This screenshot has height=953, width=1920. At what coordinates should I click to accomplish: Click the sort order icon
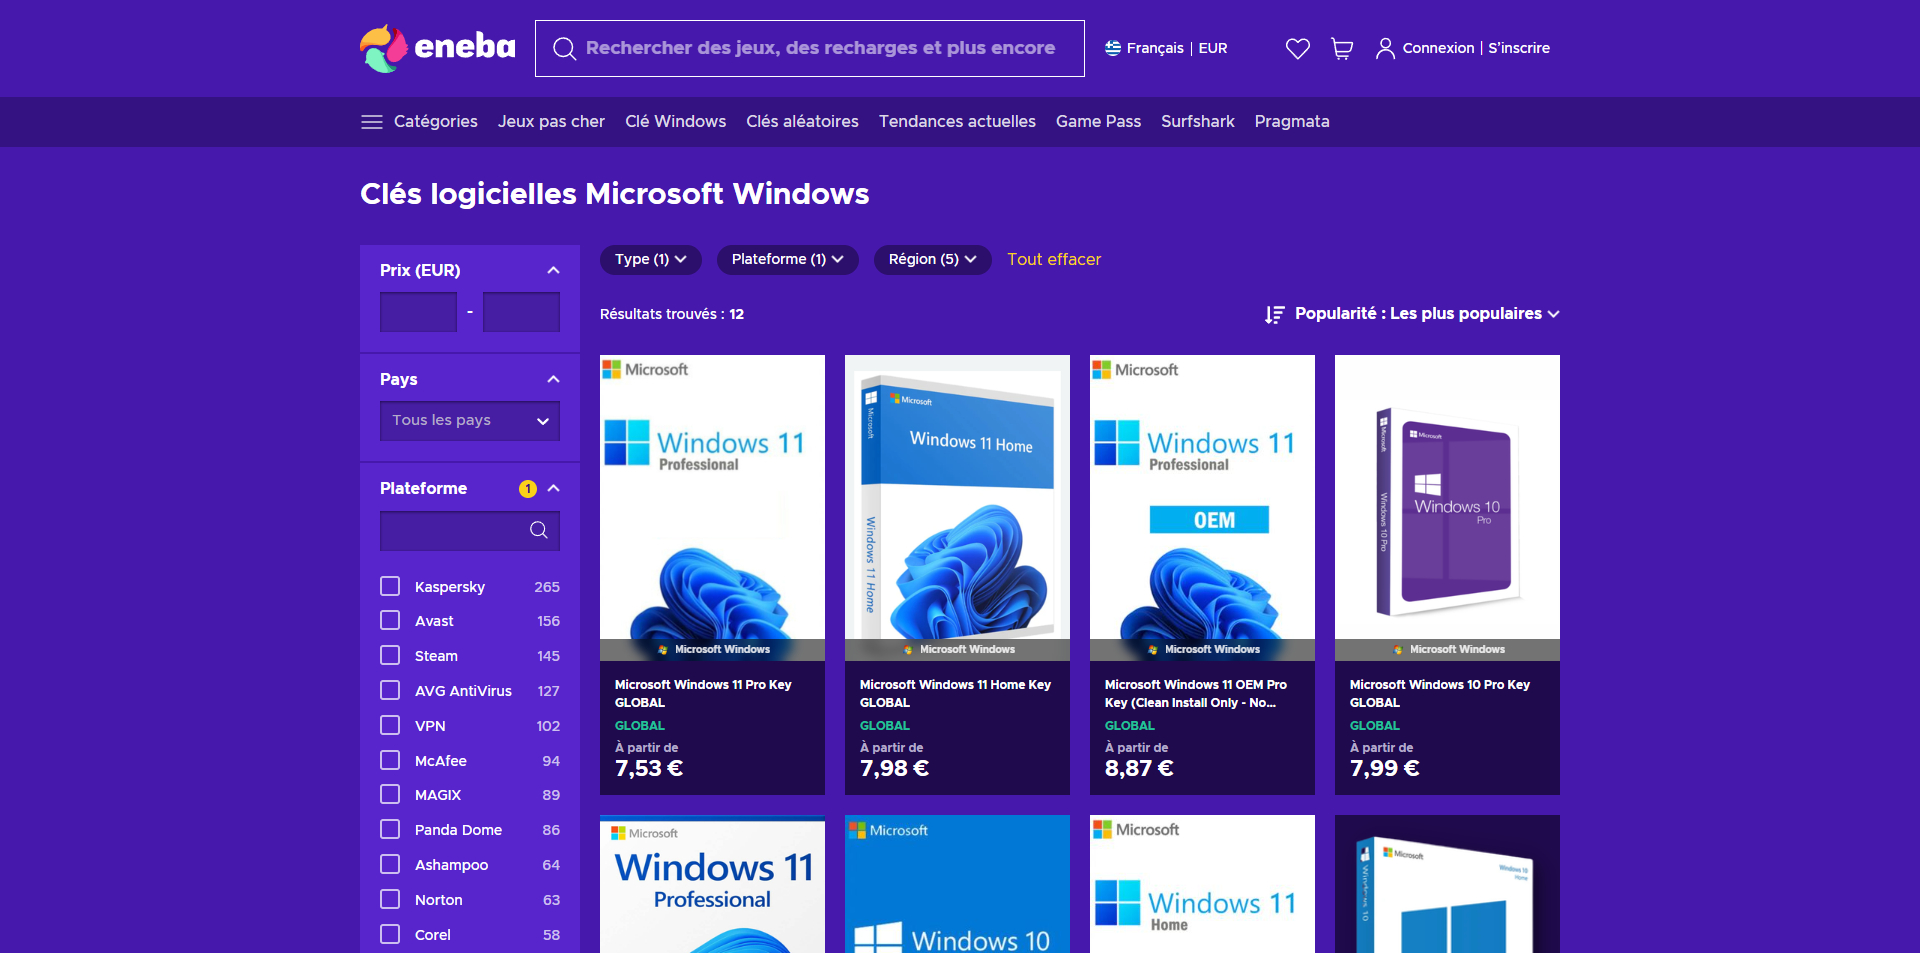pyautogui.click(x=1274, y=314)
